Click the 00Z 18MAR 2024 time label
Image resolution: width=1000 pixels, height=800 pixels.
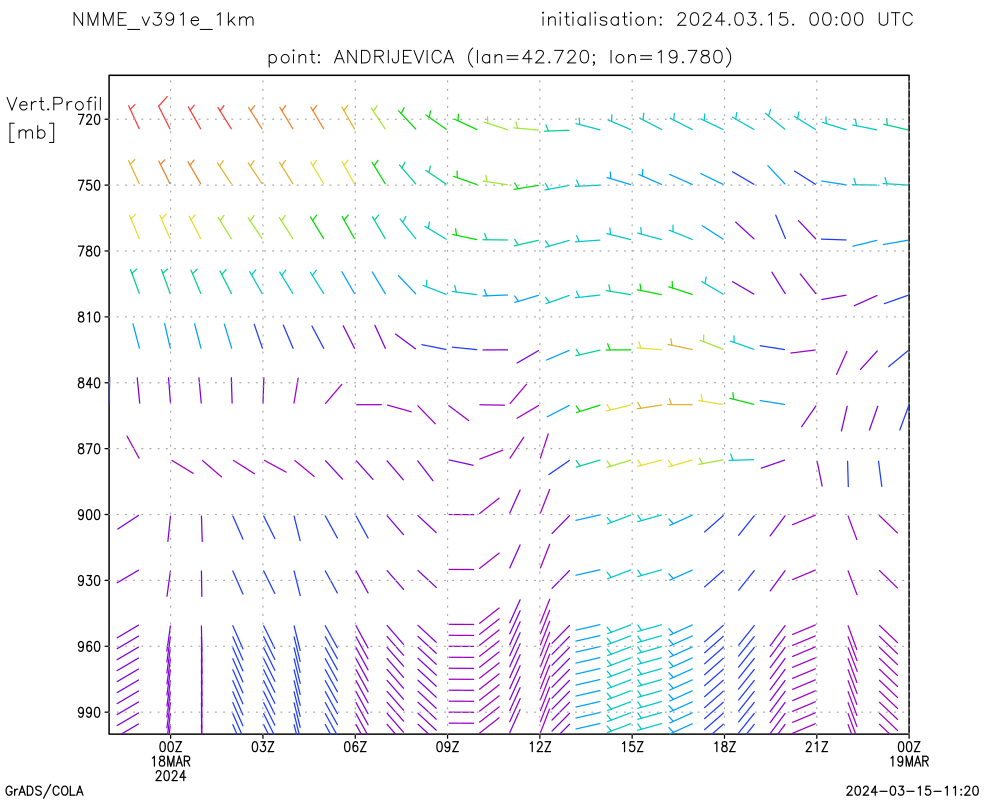pos(170,761)
